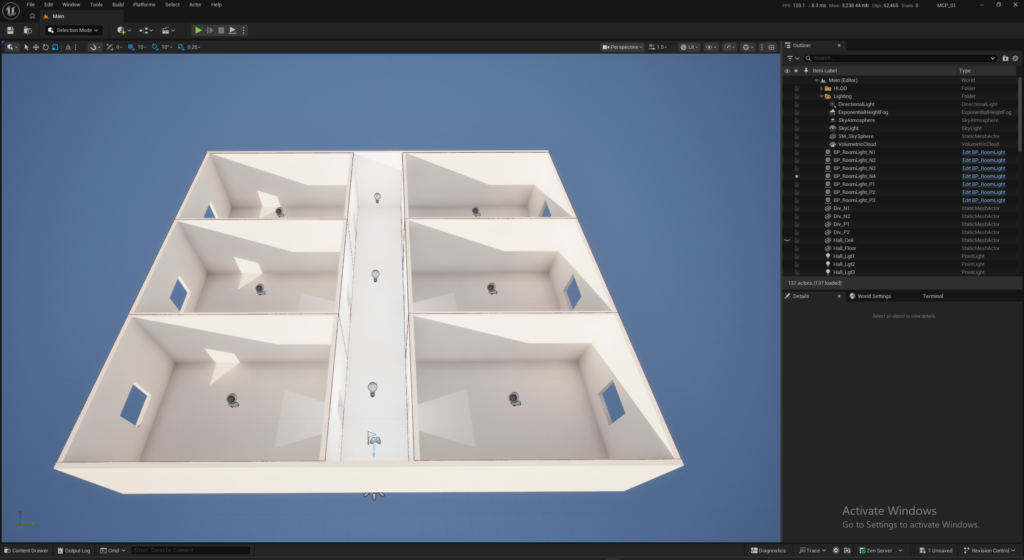Collapse the Lighting folder in Outliner
The image size is (1024, 560).
coord(822,96)
